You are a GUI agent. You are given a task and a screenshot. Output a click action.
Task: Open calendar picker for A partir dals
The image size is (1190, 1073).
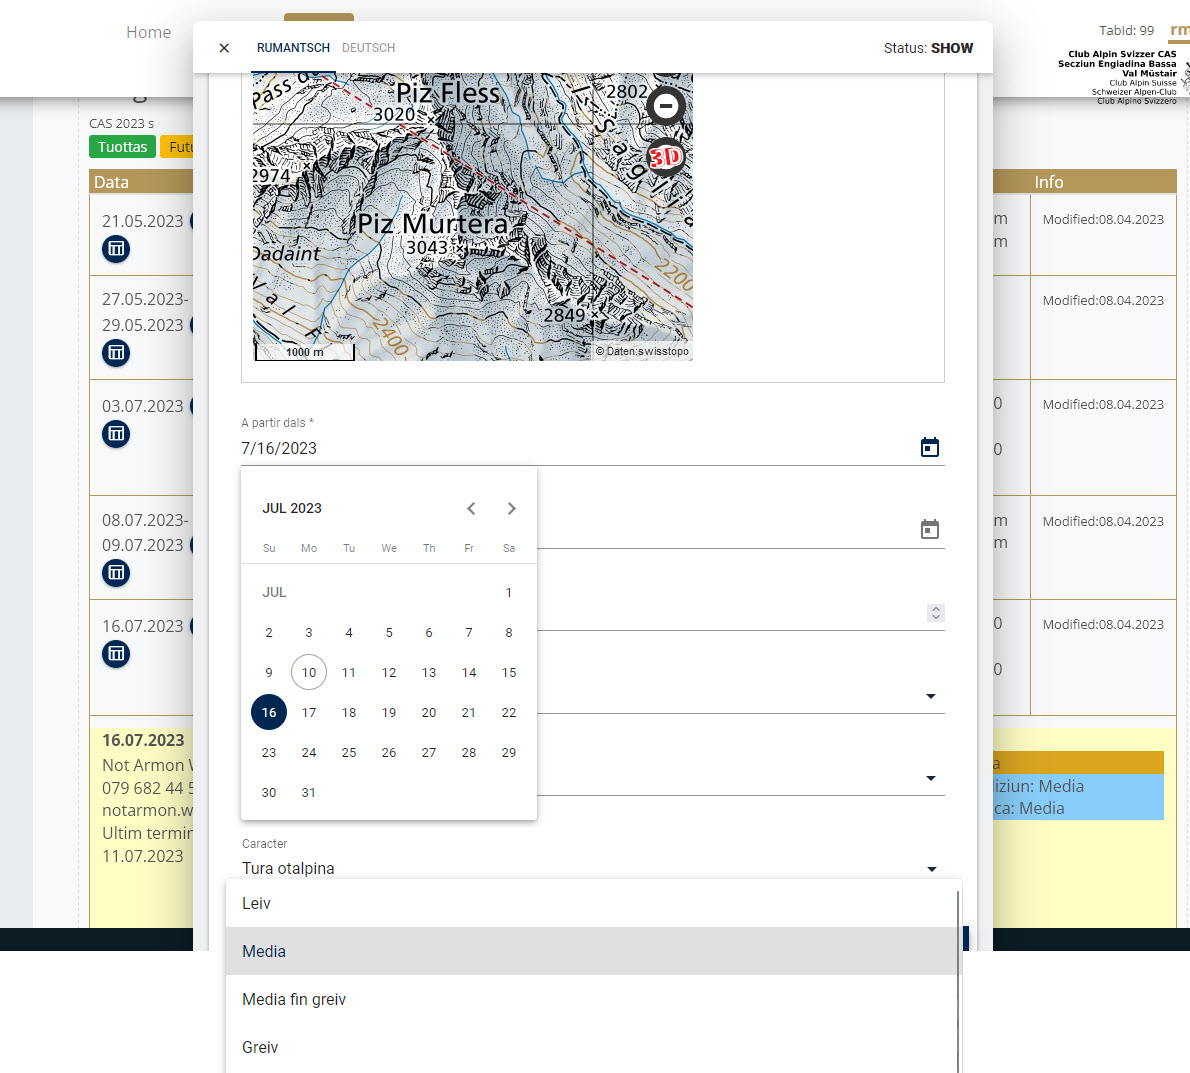coord(929,448)
